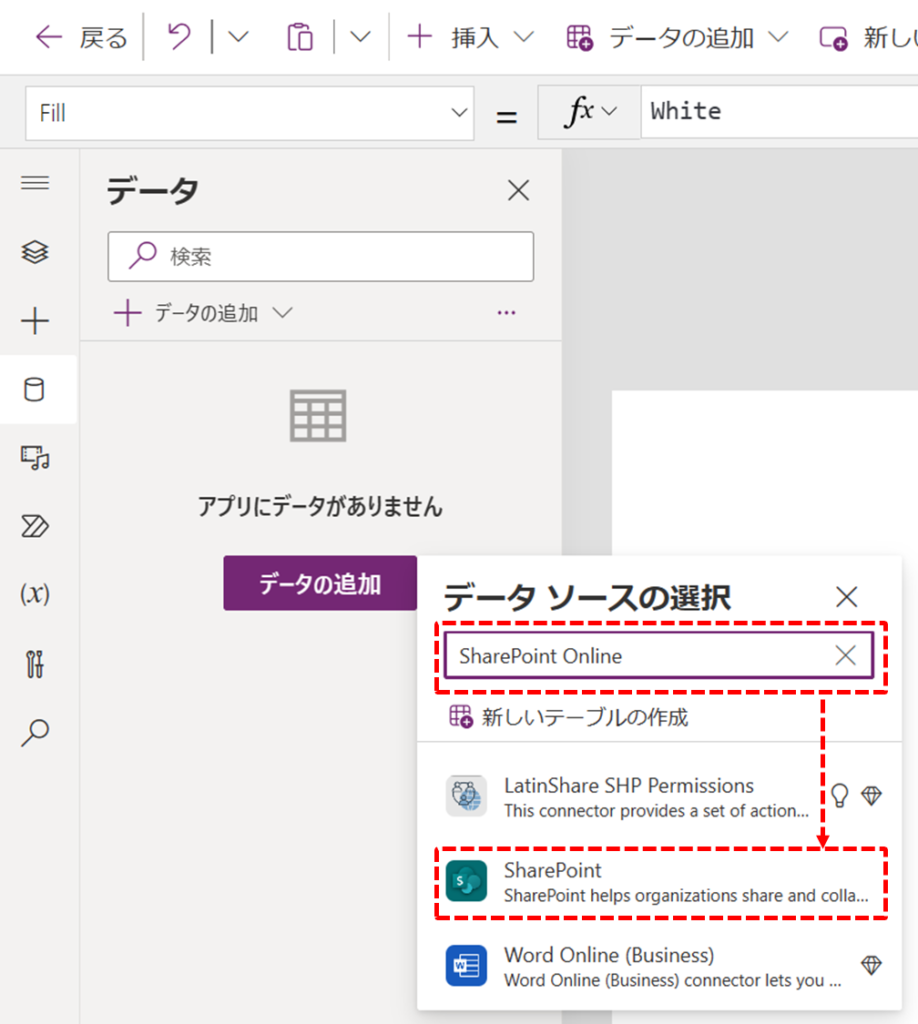
Task: Open the advanced tools icon in left rail
Action: 35,664
